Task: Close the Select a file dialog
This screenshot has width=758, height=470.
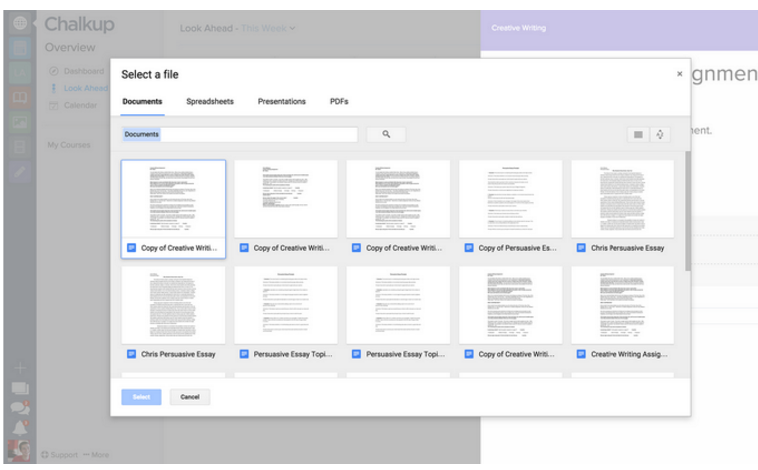Action: click(x=679, y=74)
